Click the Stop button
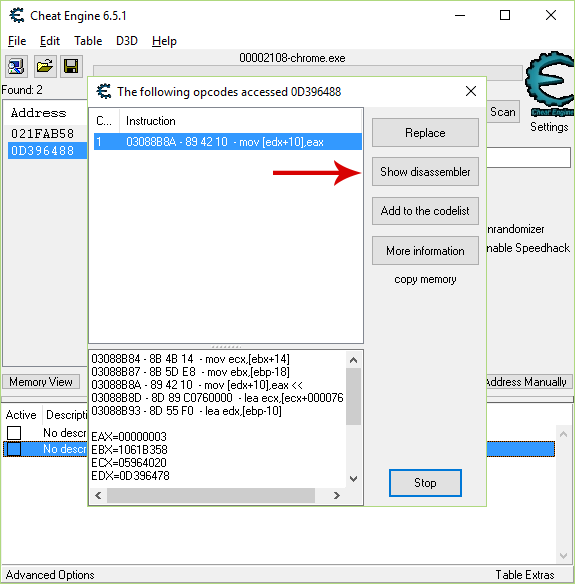The width and height of the screenshot is (575, 584). click(x=425, y=483)
